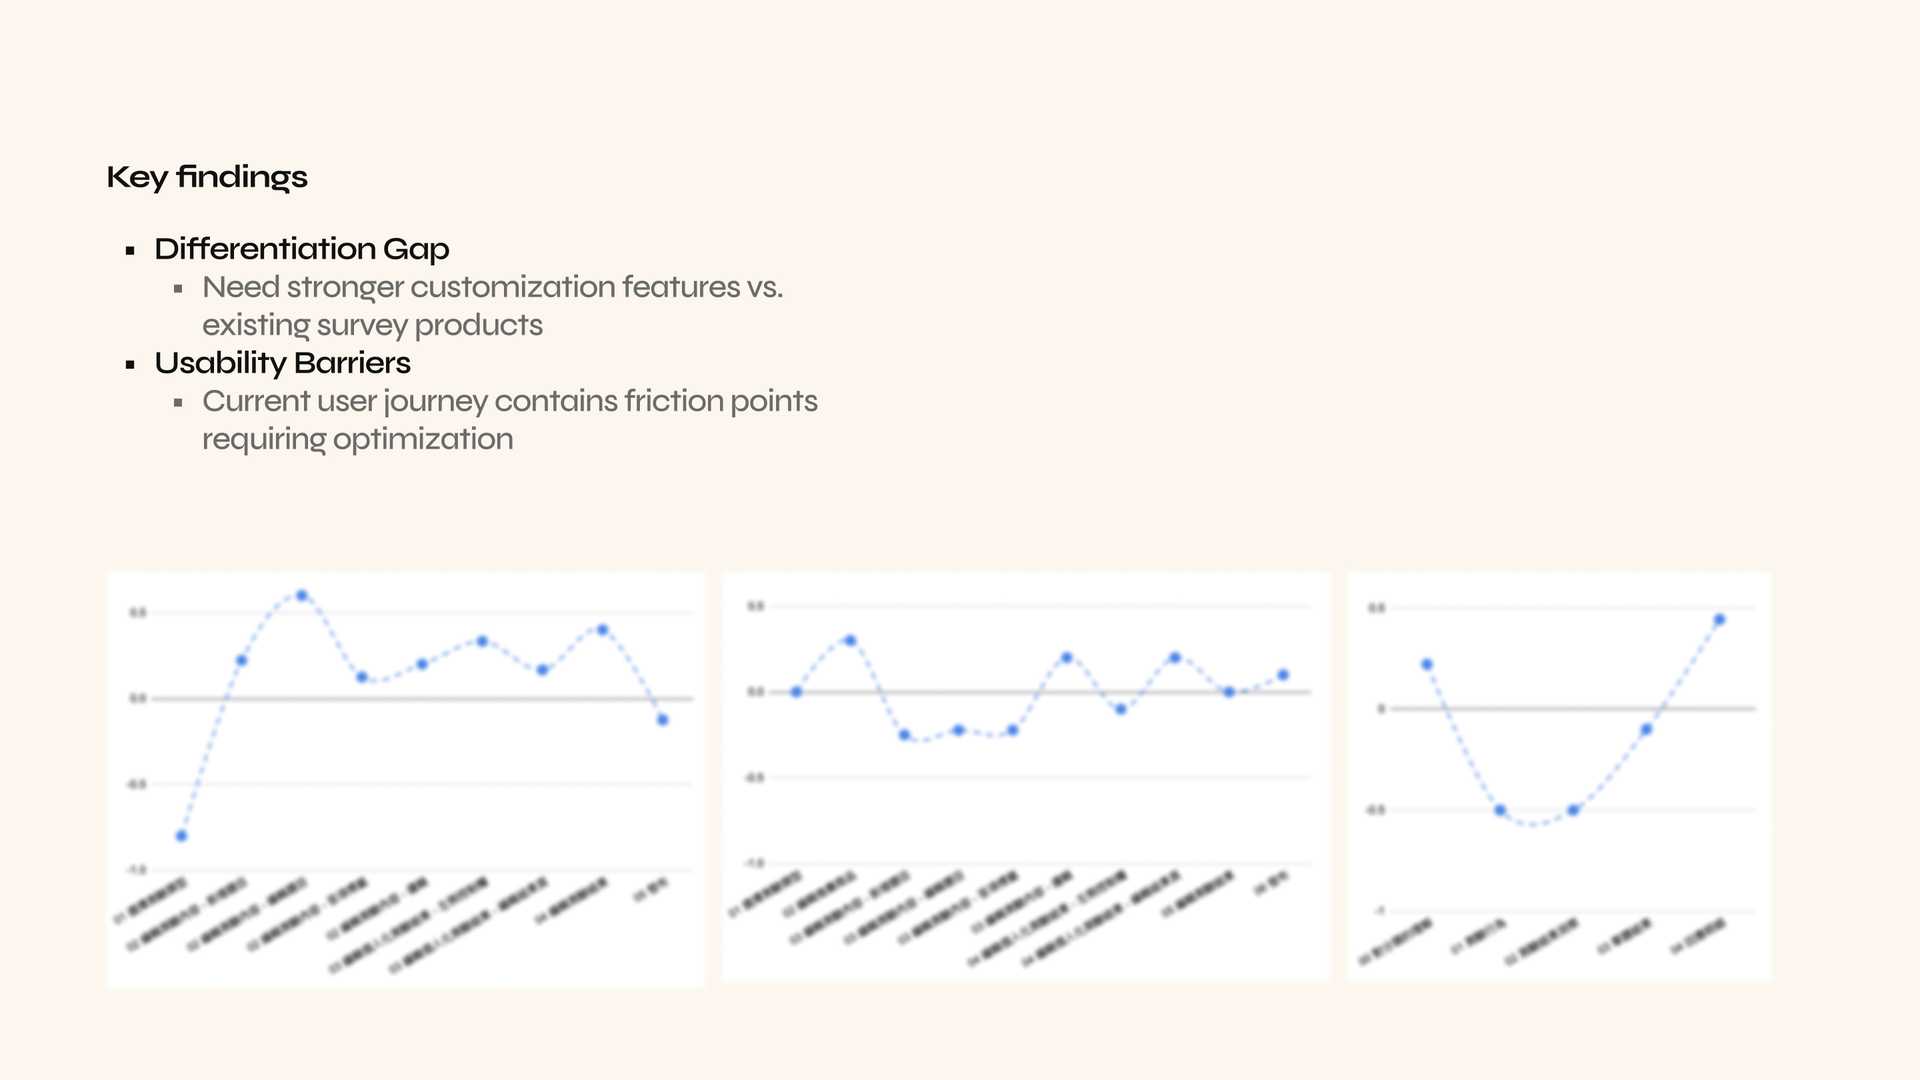Click the "requiring optimization" text line
The width and height of the screenshot is (1920, 1080).
(x=357, y=439)
